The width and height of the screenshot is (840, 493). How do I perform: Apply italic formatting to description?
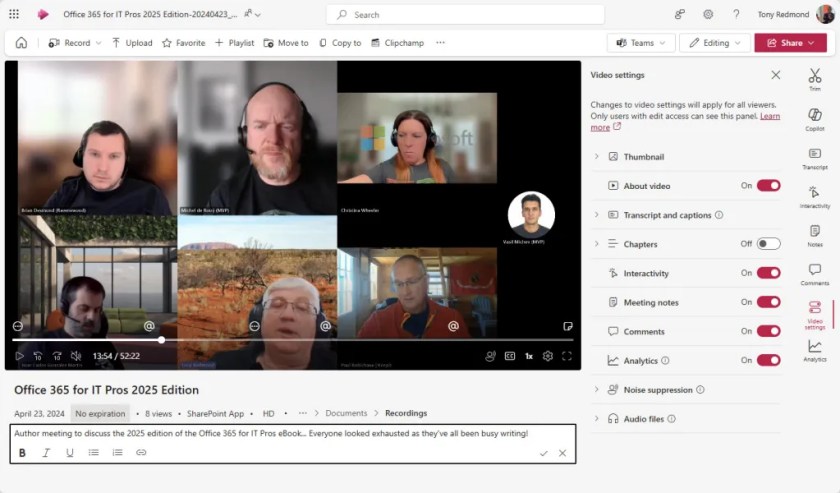46,453
